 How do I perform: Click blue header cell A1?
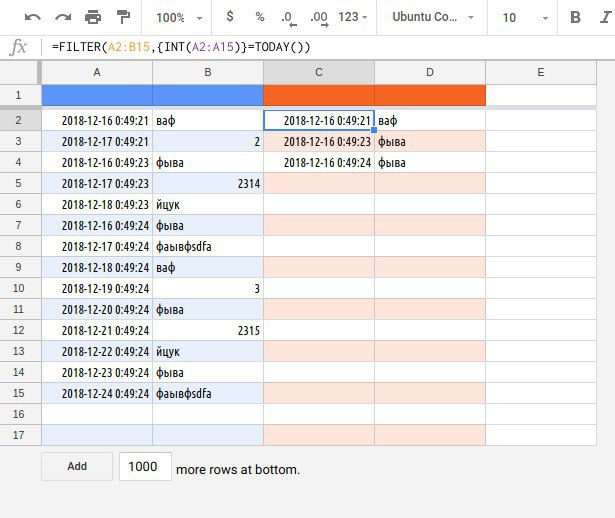coord(97,95)
